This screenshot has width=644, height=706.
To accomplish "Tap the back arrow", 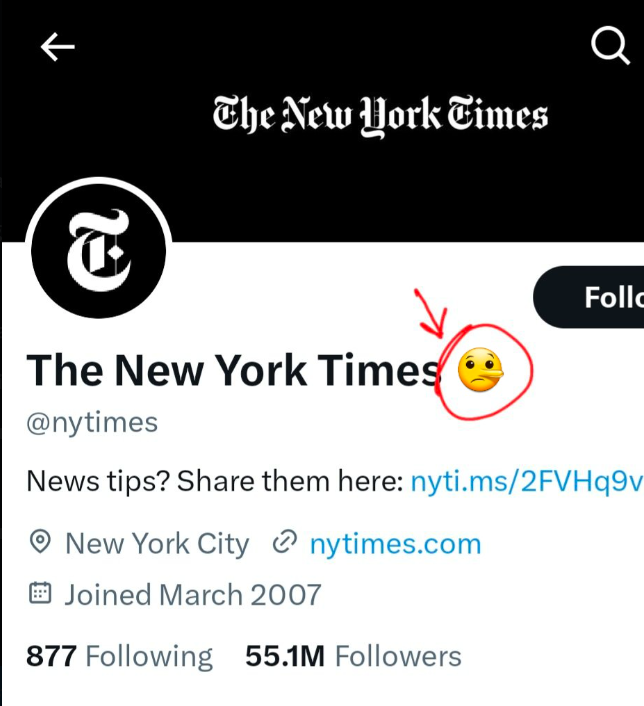I will 58,47.
